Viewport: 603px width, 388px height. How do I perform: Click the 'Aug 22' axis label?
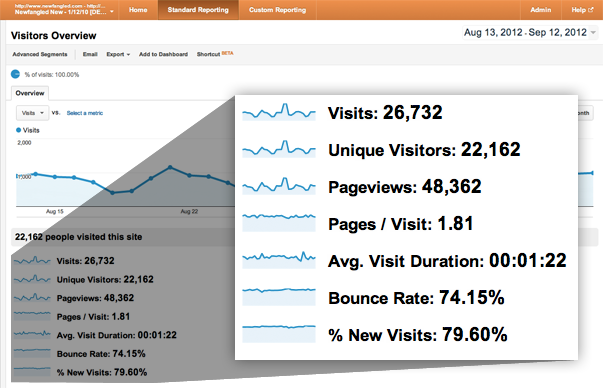[x=189, y=211]
